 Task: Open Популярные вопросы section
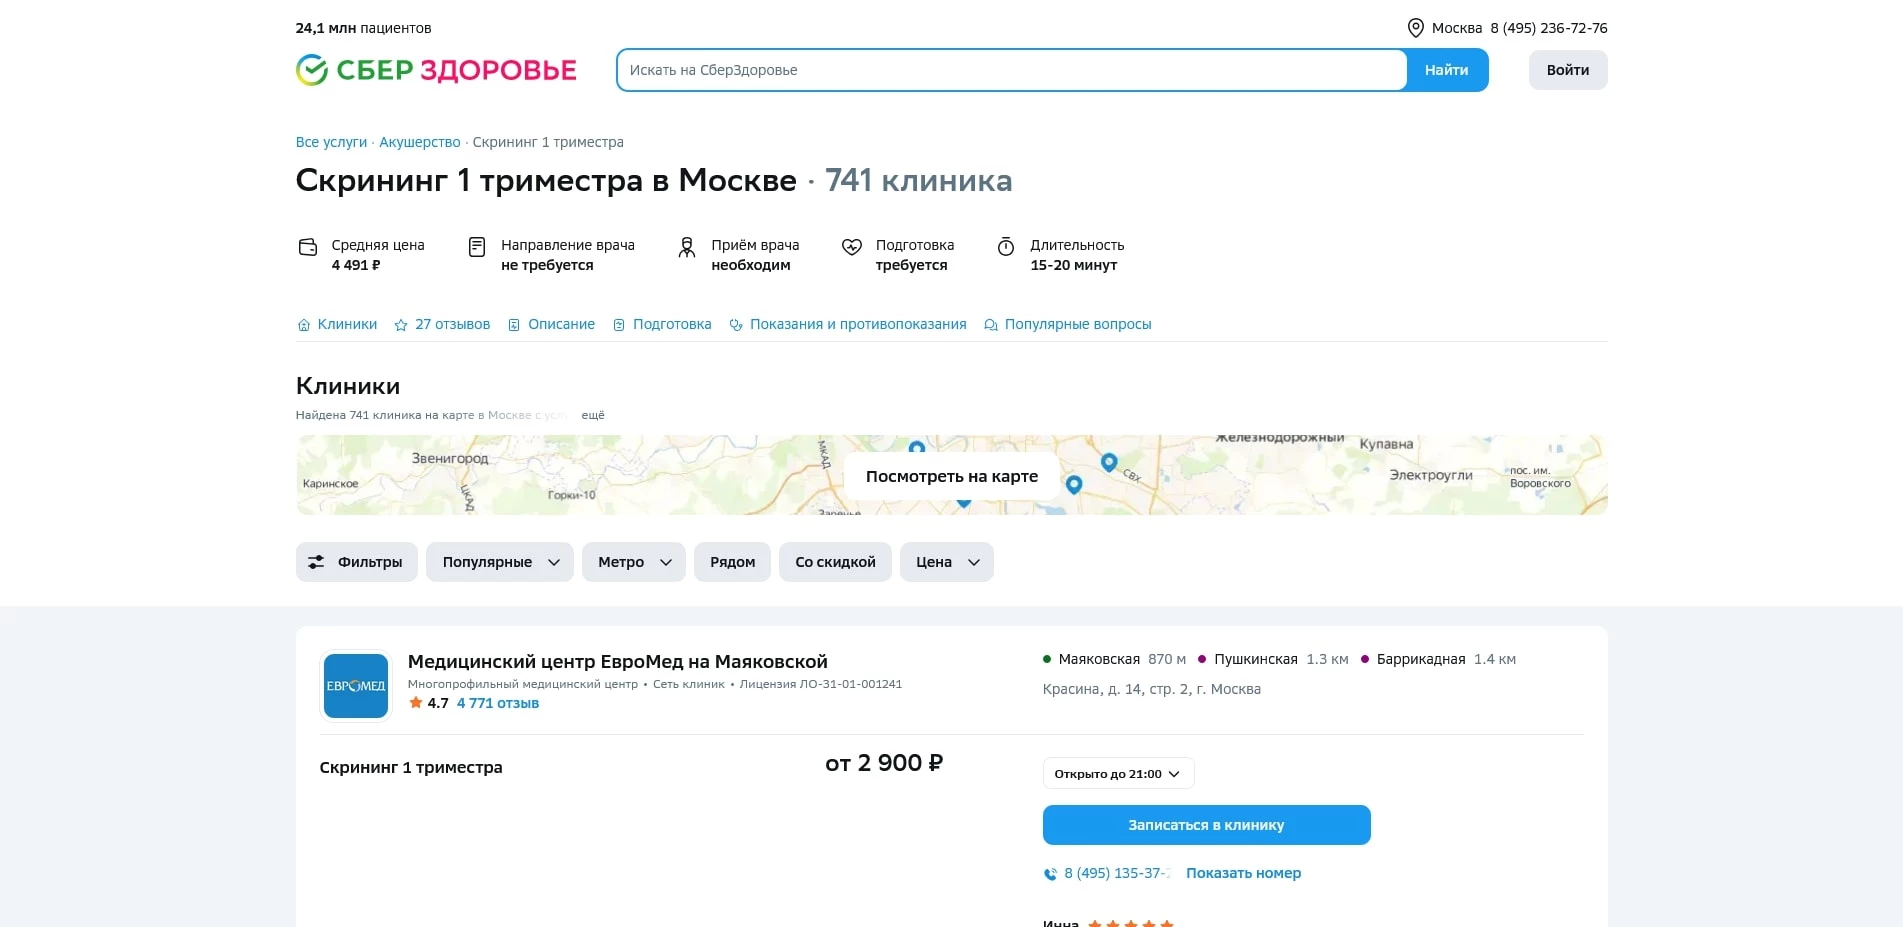(x=1078, y=324)
